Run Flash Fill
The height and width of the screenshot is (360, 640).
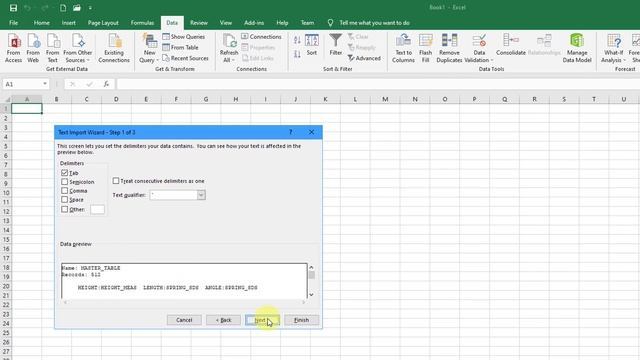pyautogui.click(x=425, y=48)
